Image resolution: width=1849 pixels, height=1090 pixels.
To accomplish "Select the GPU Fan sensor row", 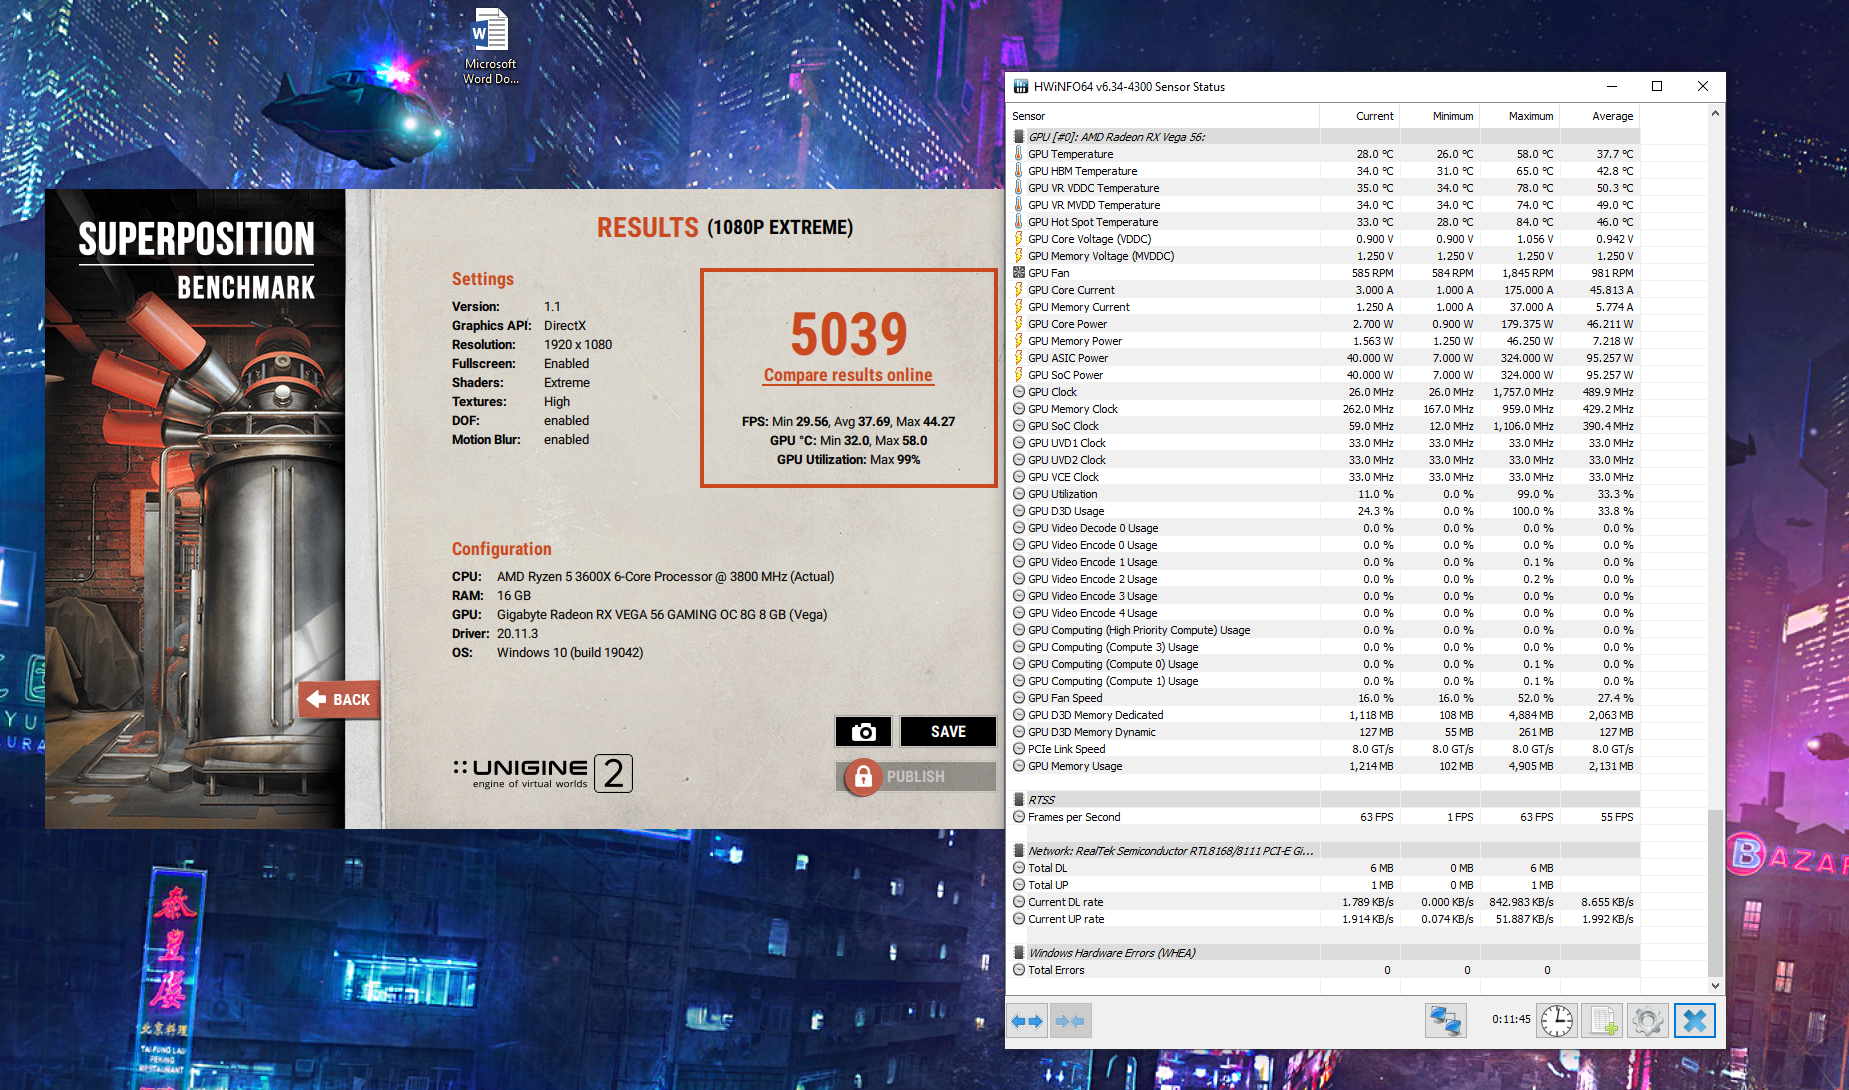I will click(1324, 273).
